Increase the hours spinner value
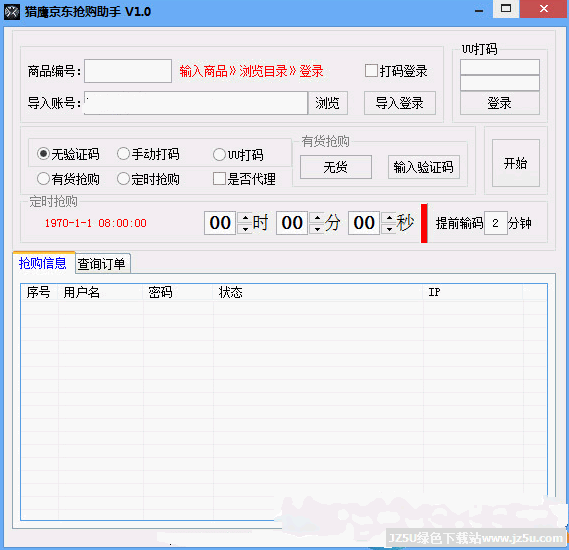 coord(246,218)
